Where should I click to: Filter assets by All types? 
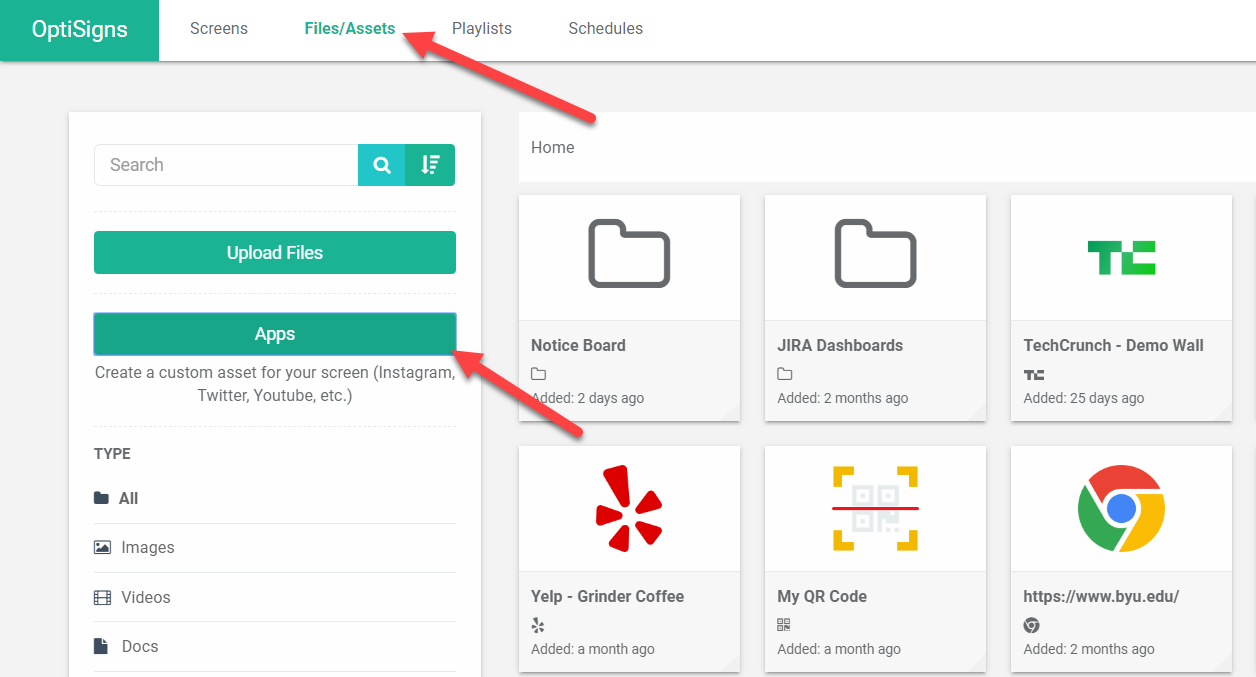(128, 498)
